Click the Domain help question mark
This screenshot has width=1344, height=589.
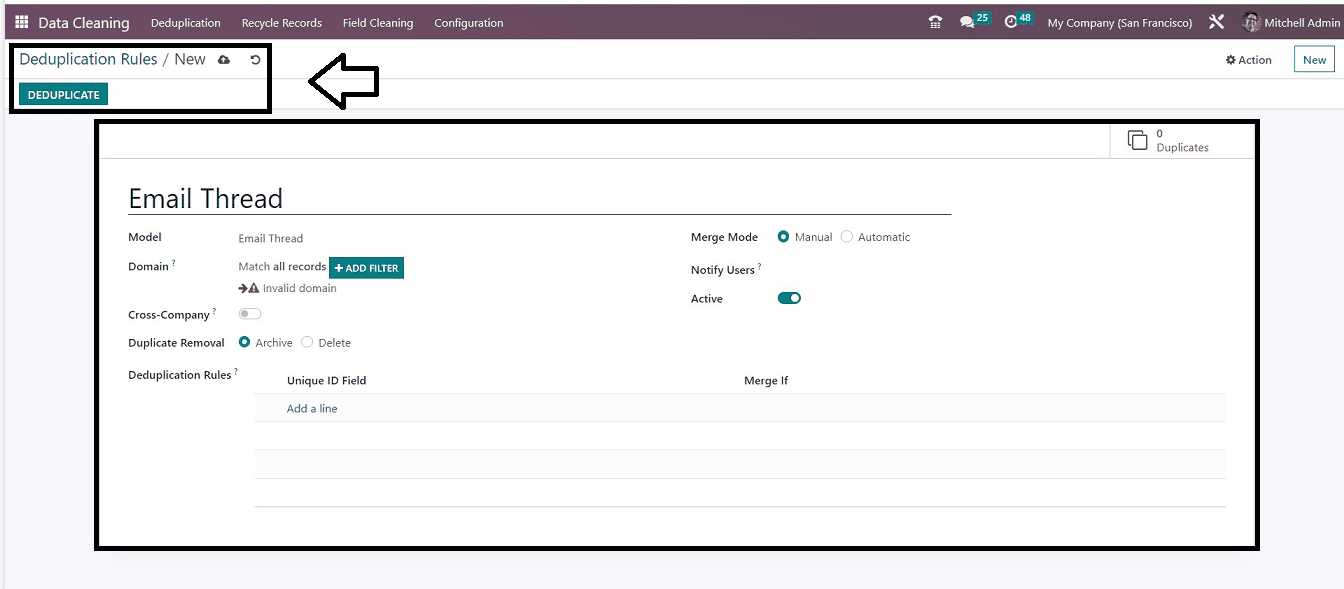tap(174, 263)
